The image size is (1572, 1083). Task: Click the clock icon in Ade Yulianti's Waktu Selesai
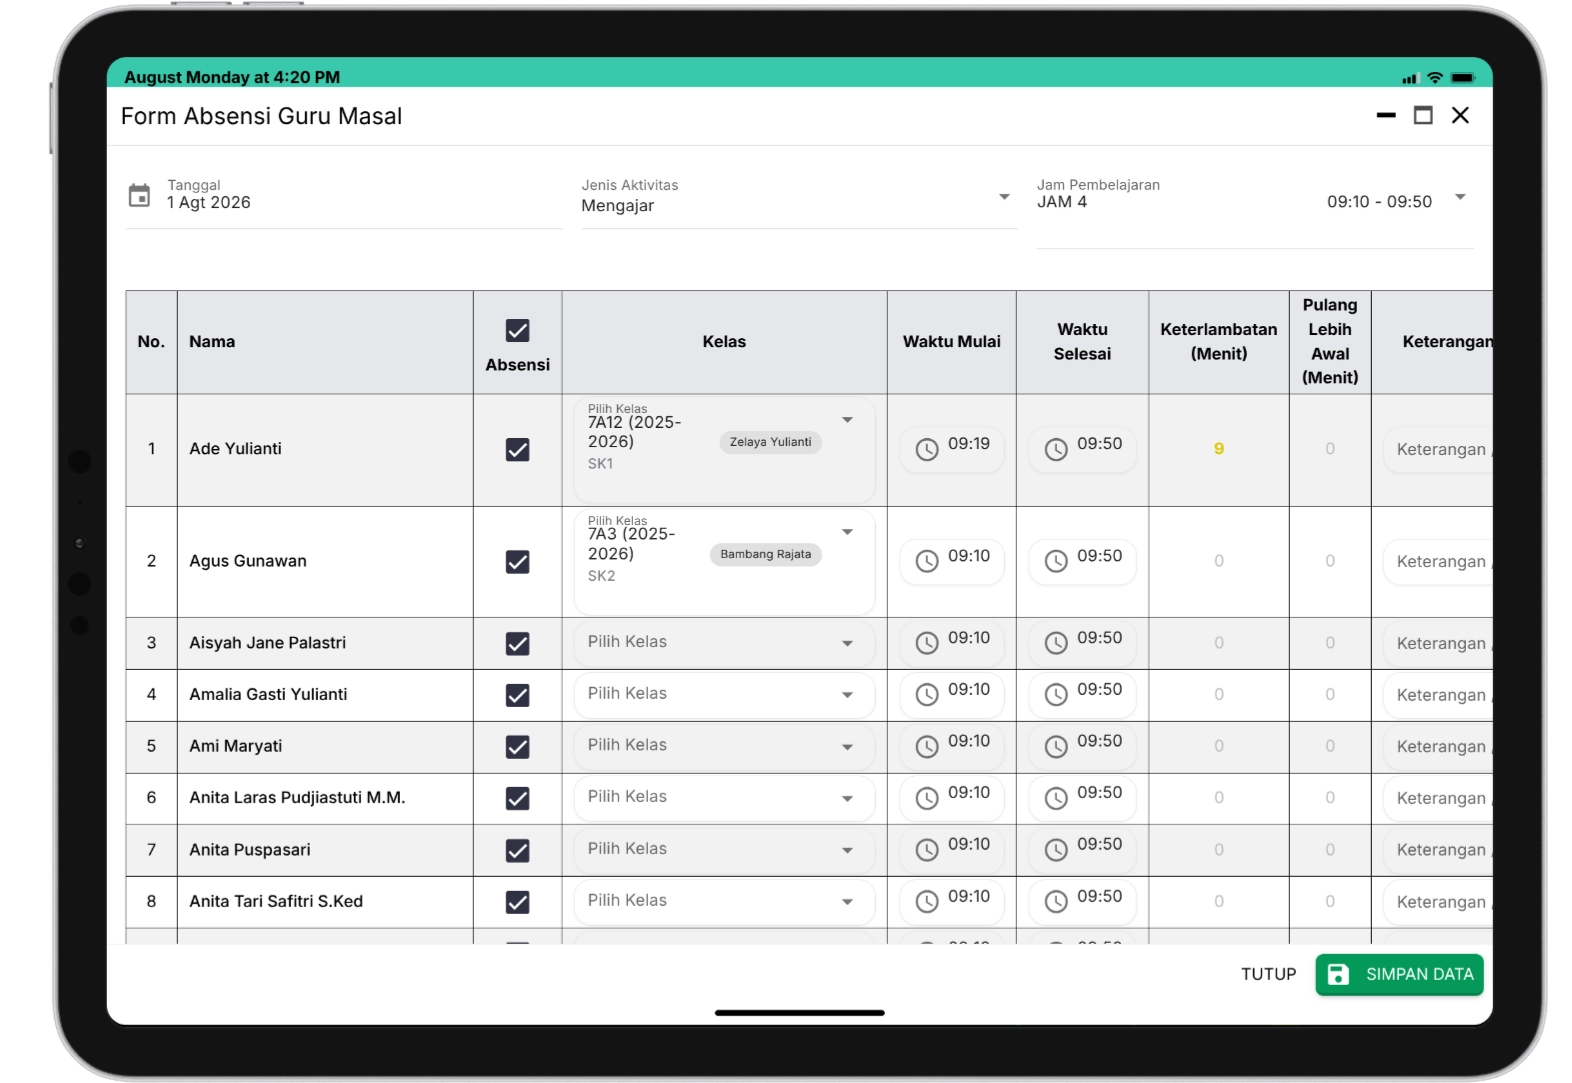pos(1056,449)
